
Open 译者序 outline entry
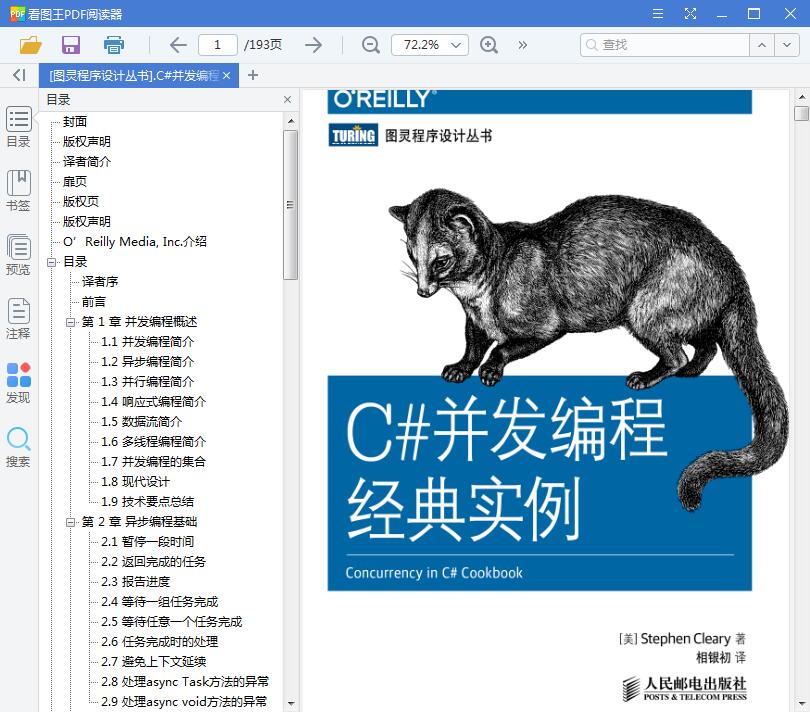point(100,282)
